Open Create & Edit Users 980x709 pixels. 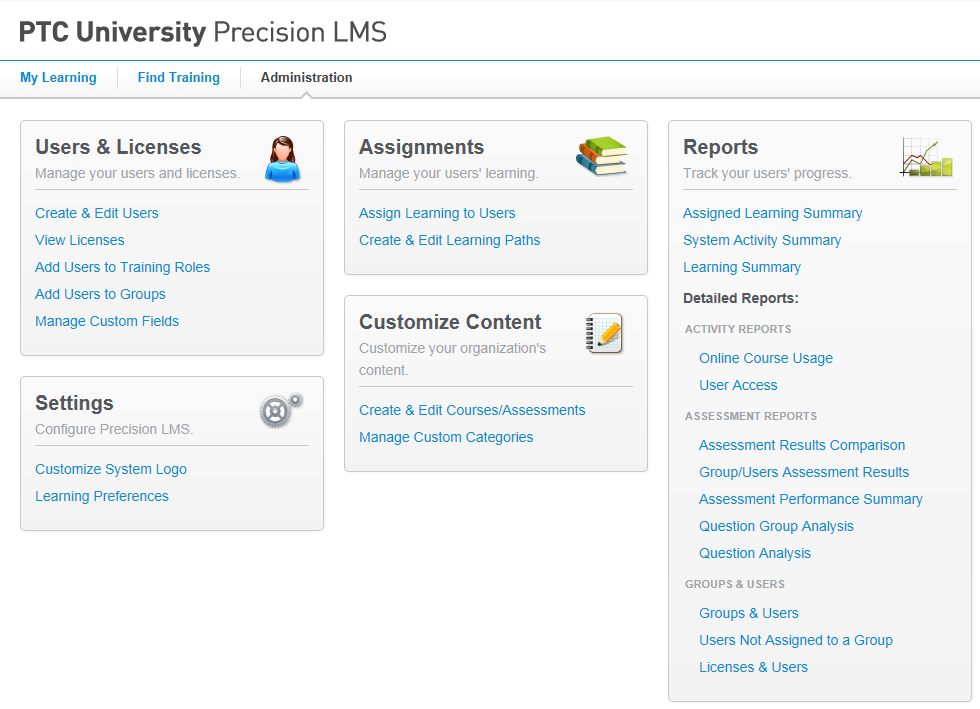(96, 213)
